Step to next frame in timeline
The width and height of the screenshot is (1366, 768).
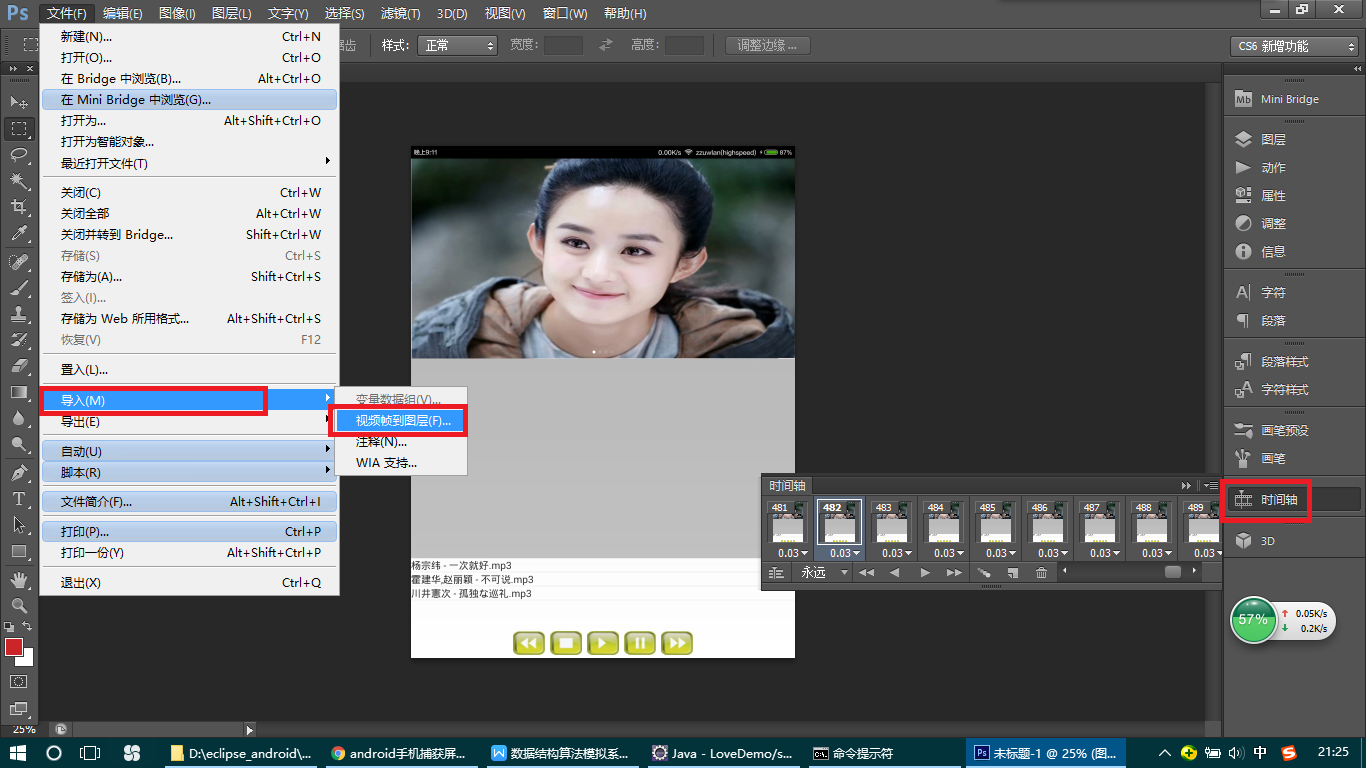[954, 573]
